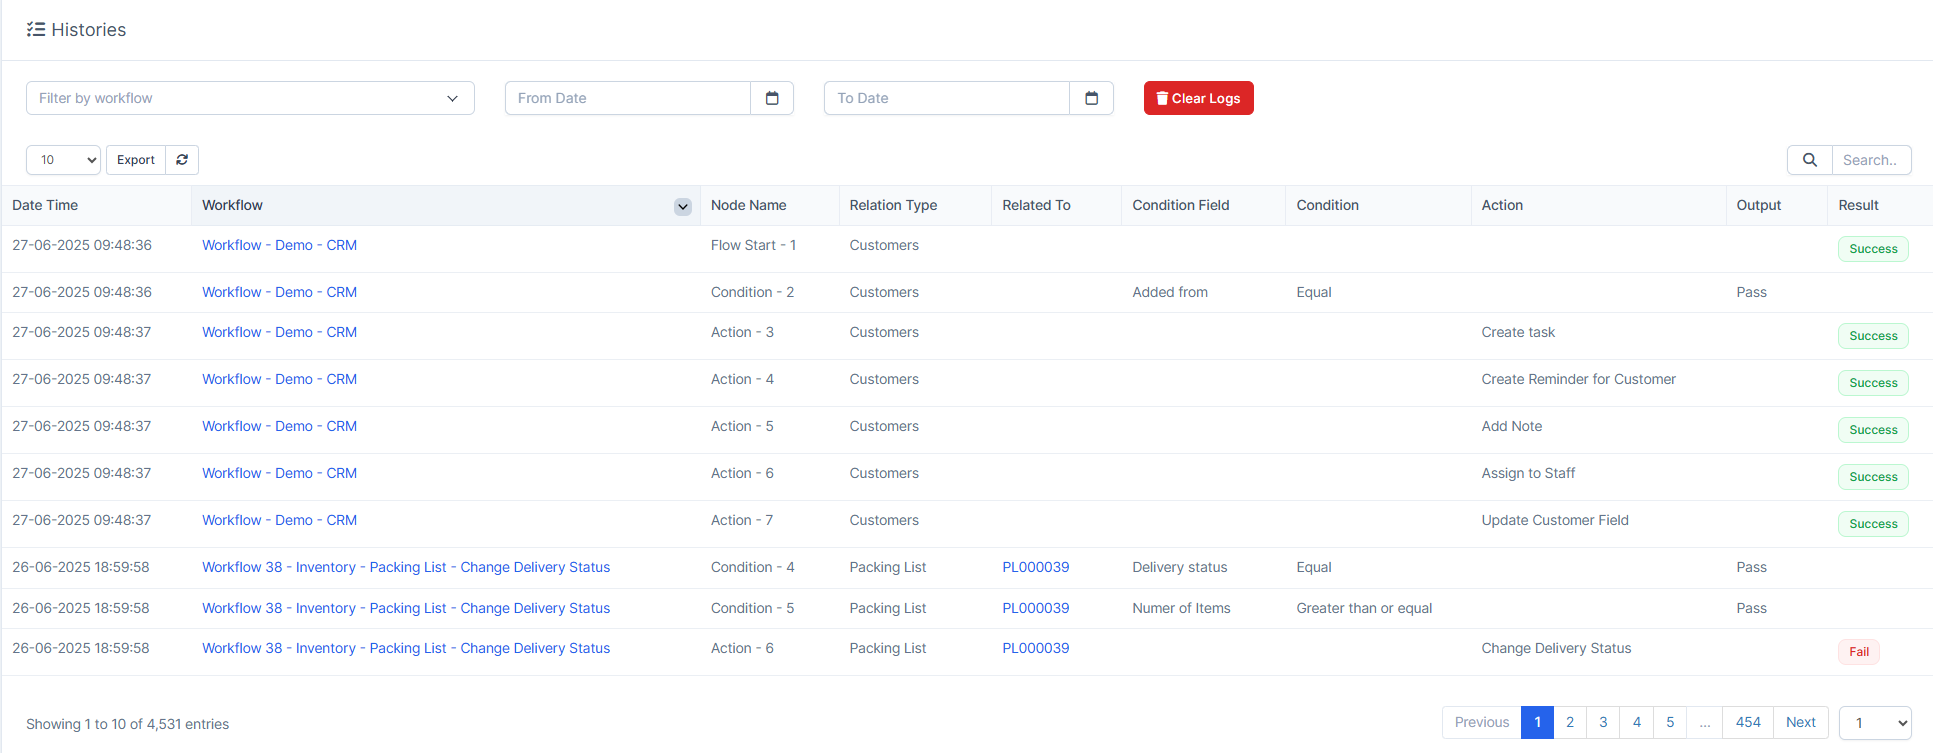1933x753 pixels.
Task: Click the From Date calendar icon
Action: [x=772, y=98]
